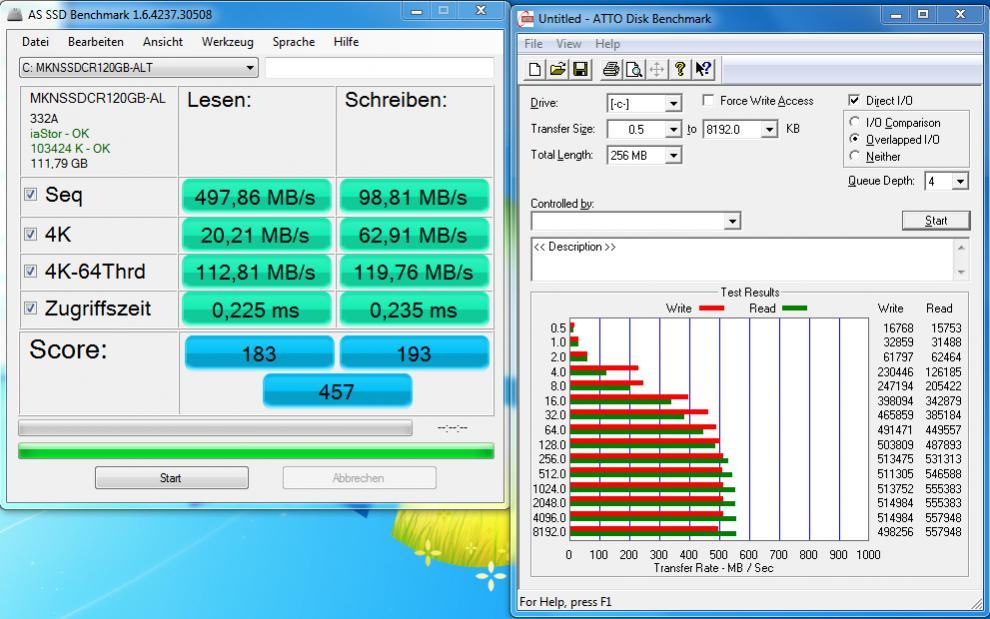Enable Force Write Access checkbox

[708, 100]
